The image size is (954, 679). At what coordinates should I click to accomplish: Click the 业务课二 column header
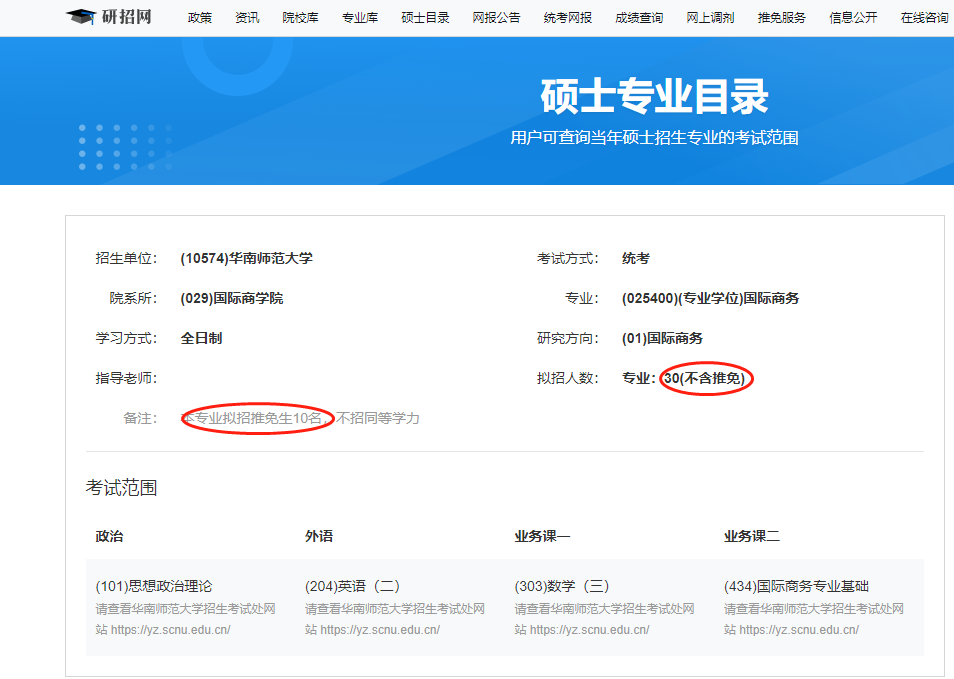751,536
